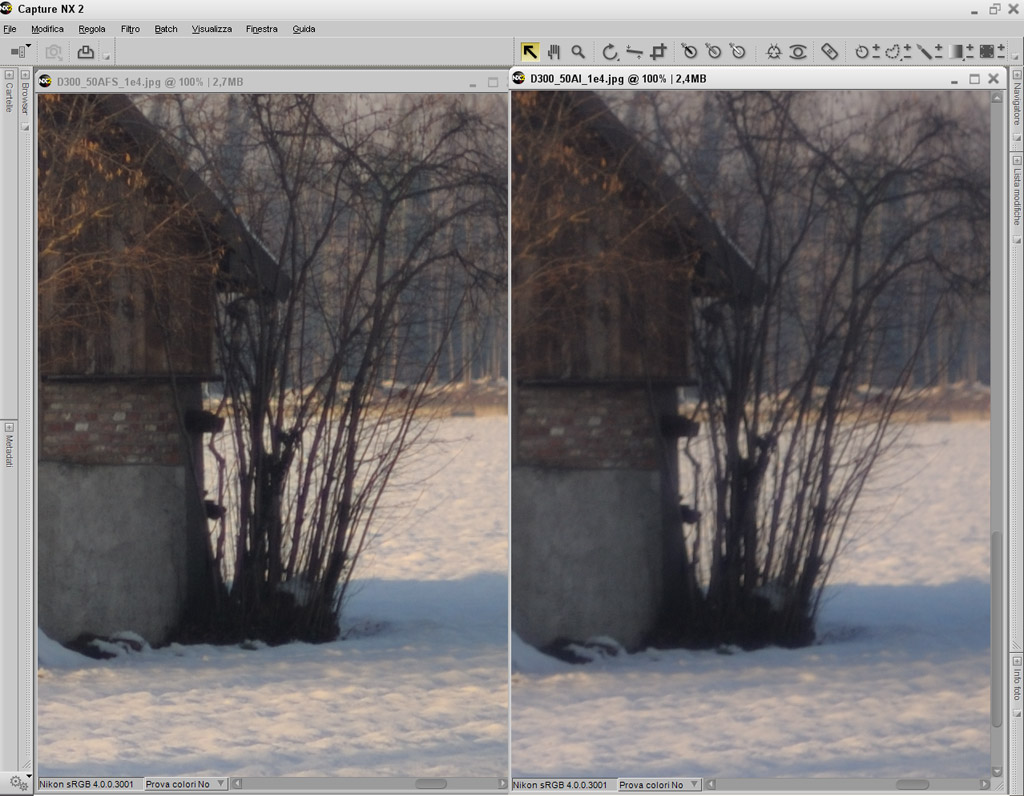Image resolution: width=1024 pixels, height=796 pixels.
Task: Open the Regola menu
Action: click(92, 29)
